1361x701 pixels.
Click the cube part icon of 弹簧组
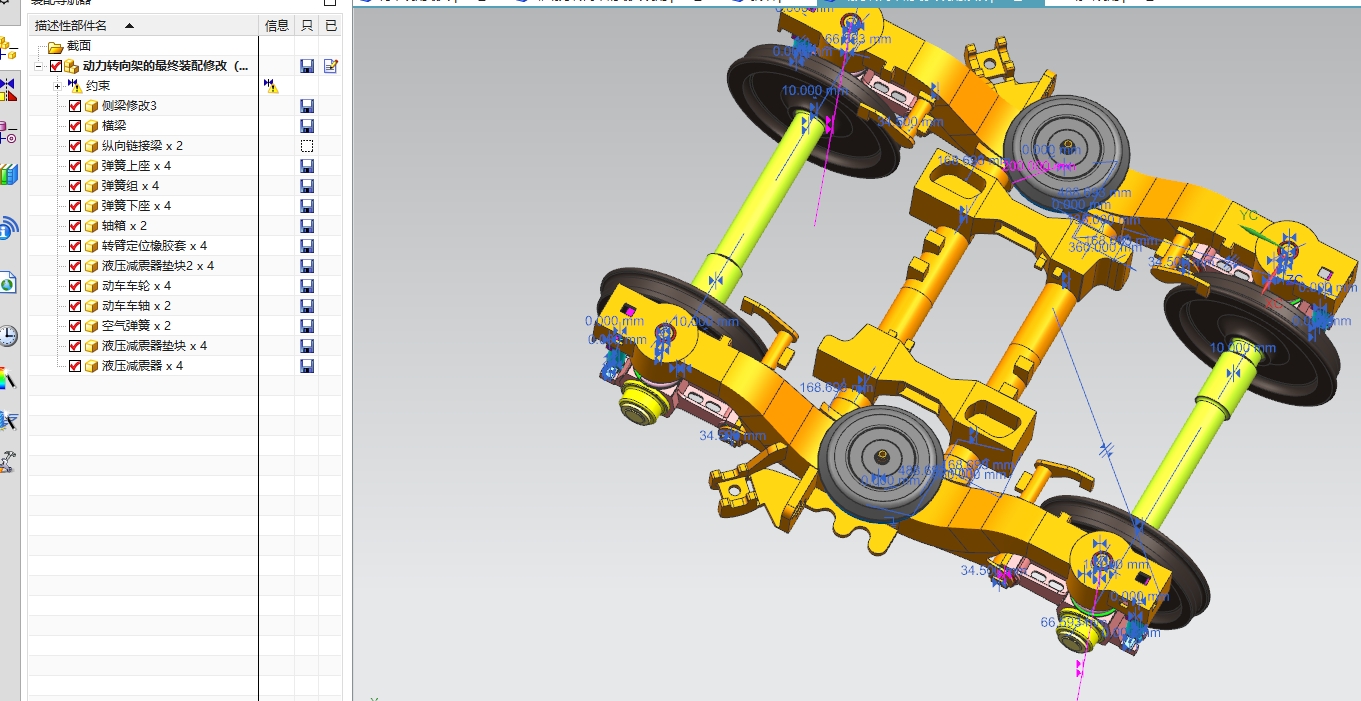(x=91, y=186)
